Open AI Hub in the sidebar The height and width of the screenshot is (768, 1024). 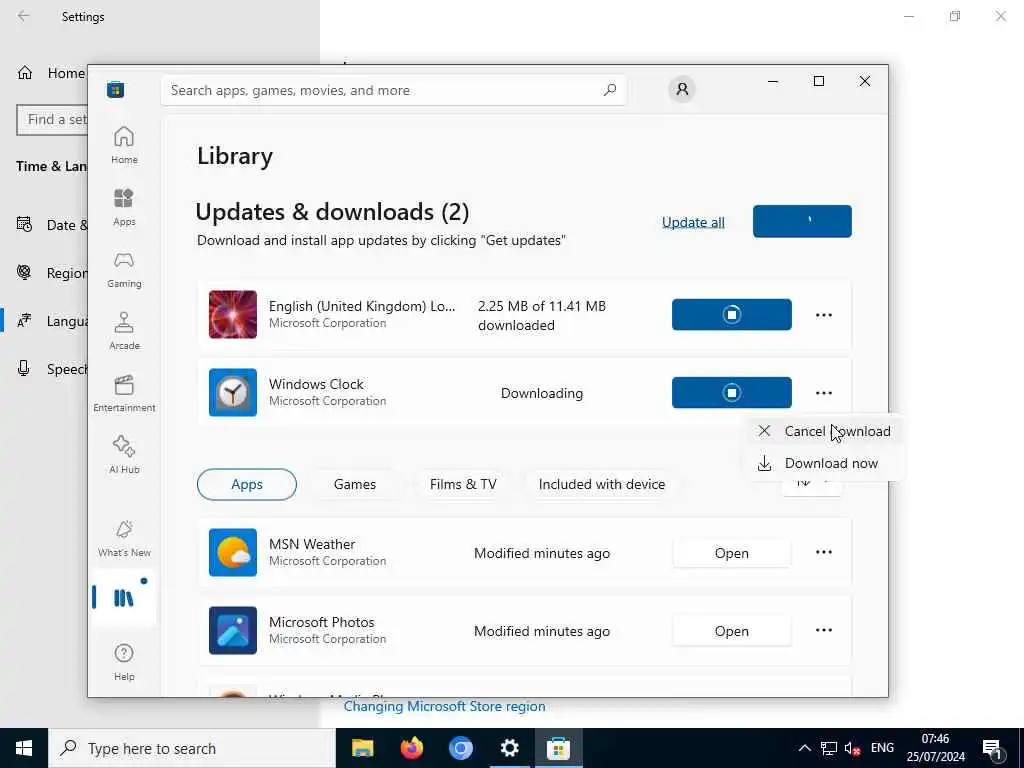pos(124,455)
